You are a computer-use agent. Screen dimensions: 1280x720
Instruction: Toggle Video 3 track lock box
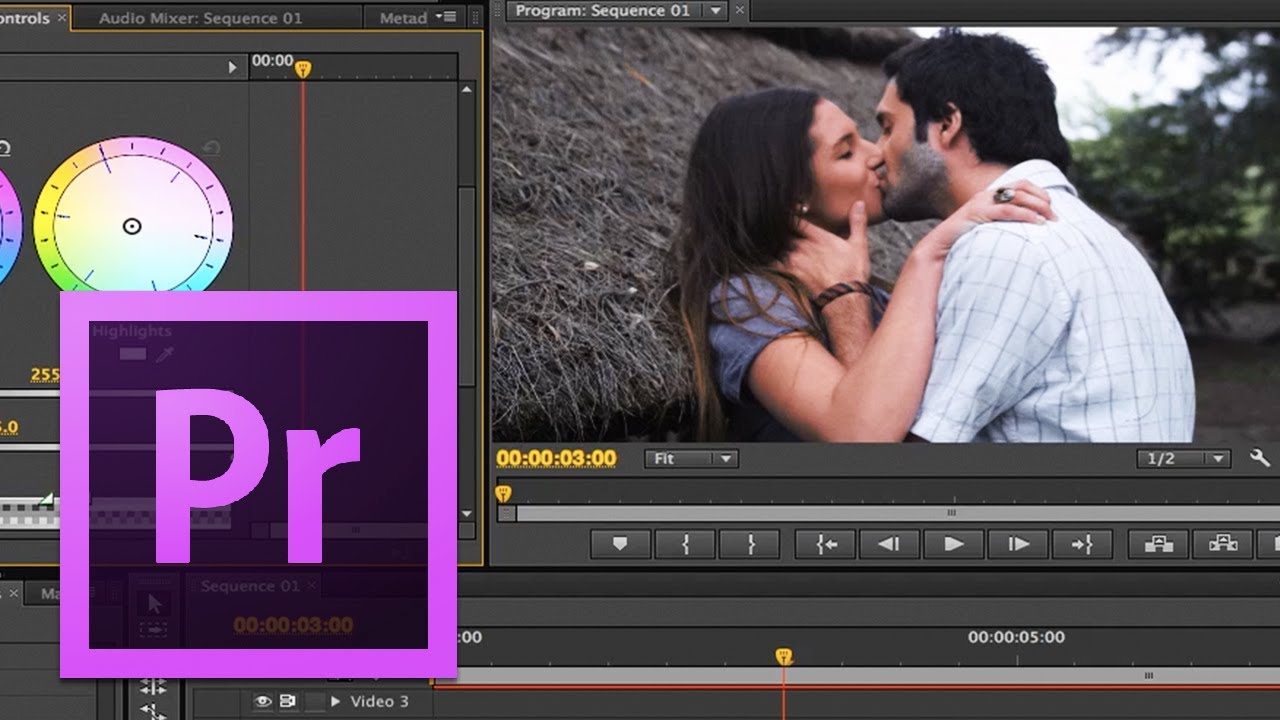(x=314, y=701)
